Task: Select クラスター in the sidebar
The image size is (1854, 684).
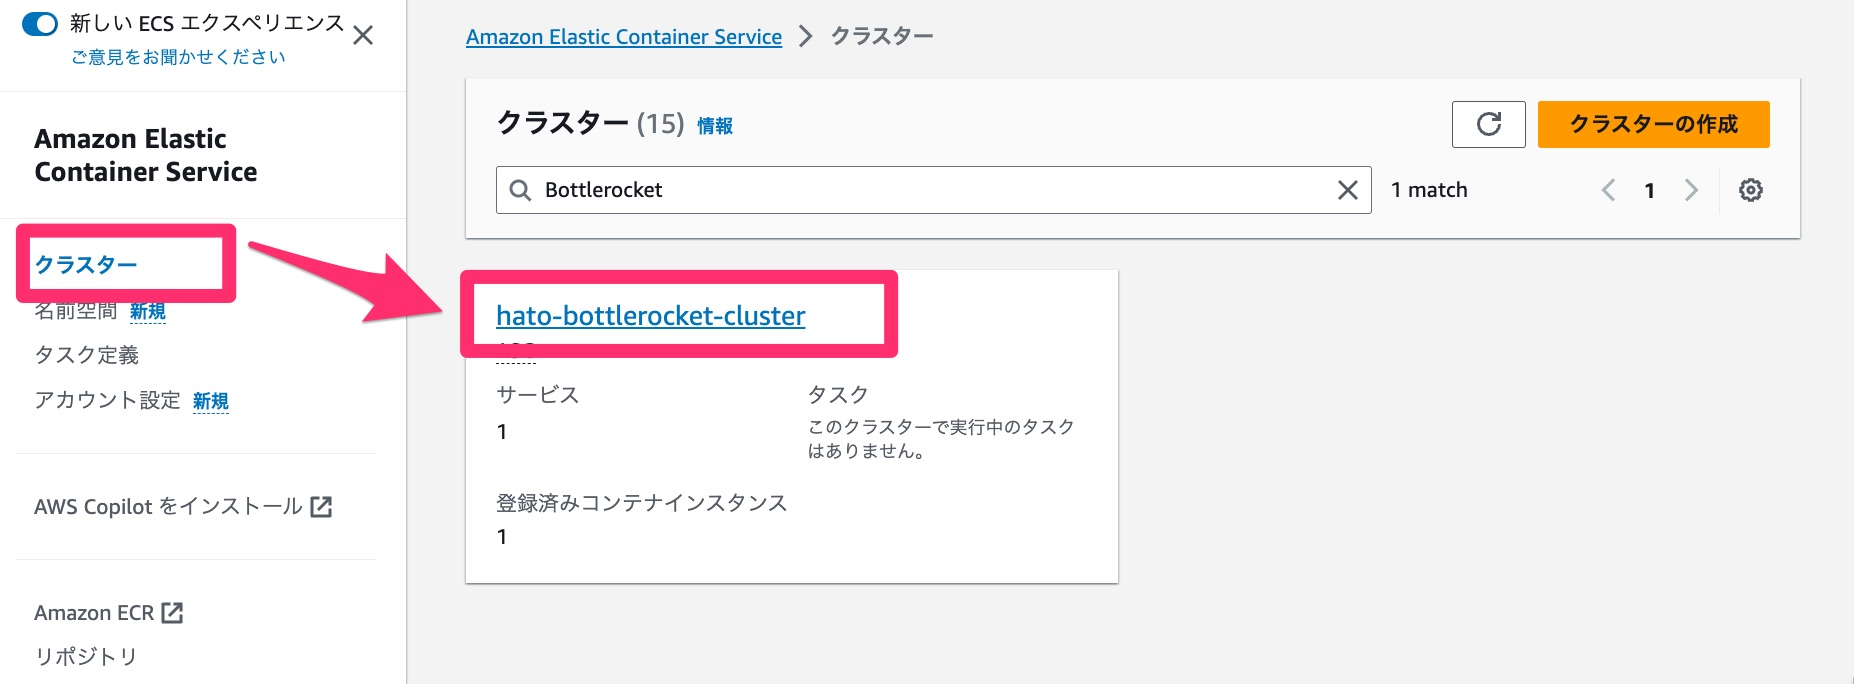Action: [x=85, y=265]
